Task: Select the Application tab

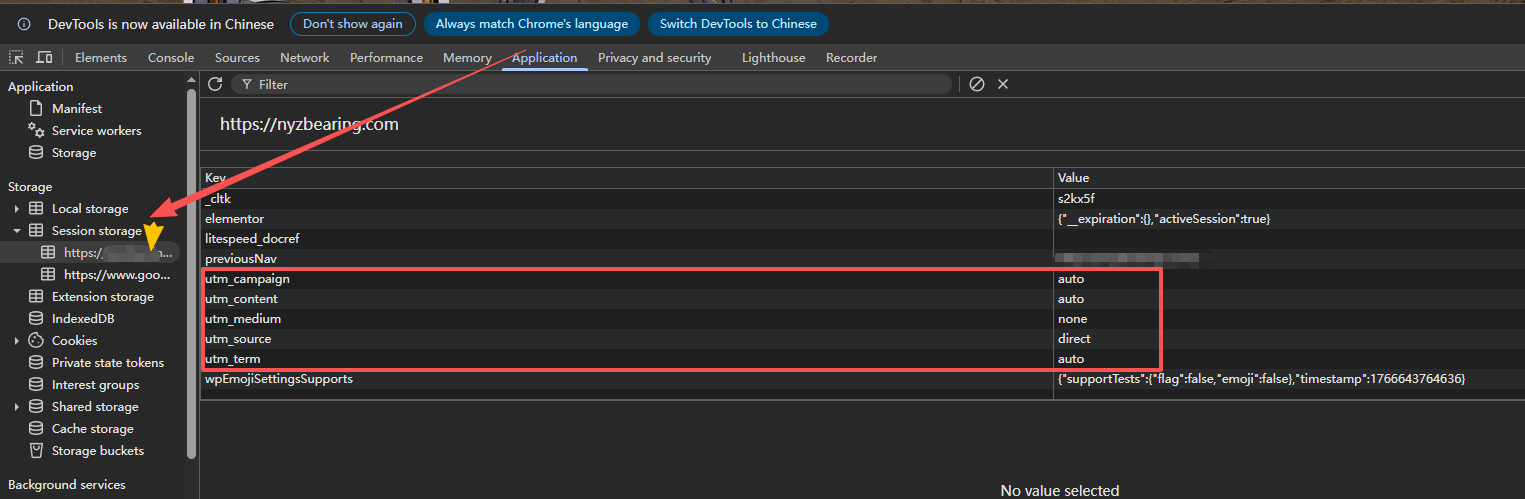Action: click(544, 58)
